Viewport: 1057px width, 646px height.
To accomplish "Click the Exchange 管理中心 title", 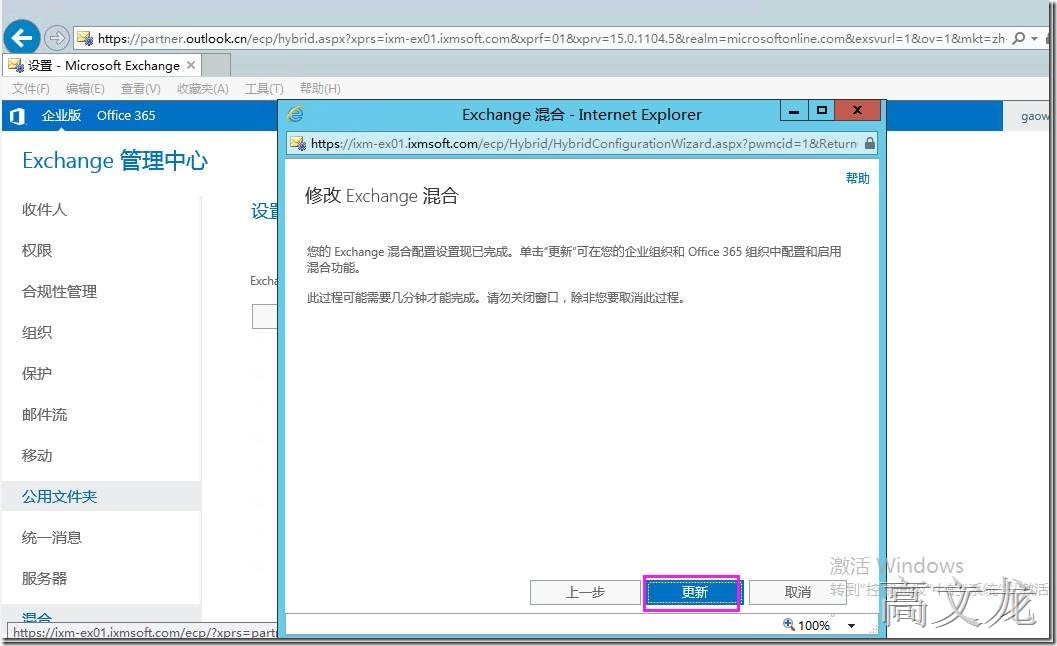I will point(115,160).
